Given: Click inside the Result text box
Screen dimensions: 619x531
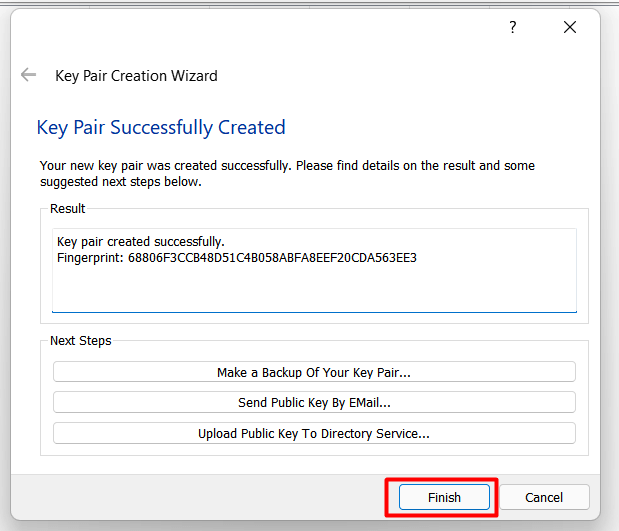Looking at the screenshot, I should coord(314,270).
